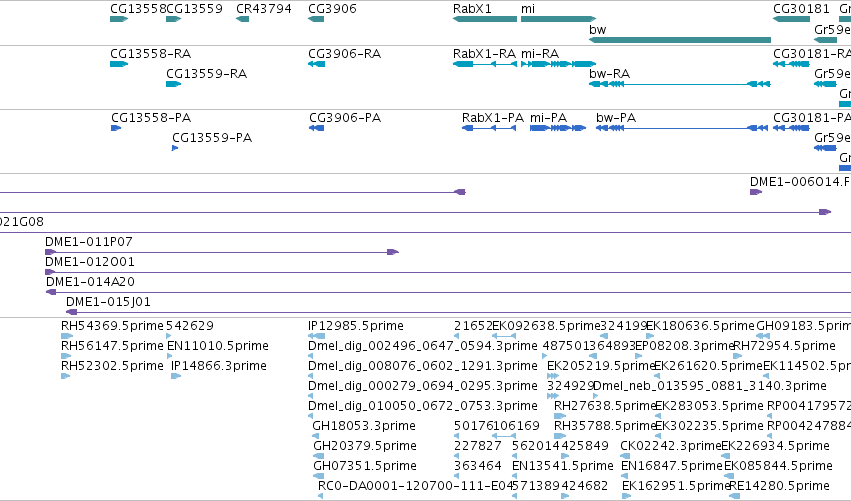Select the bw-PA coding sequence
The width and height of the screenshot is (851, 501).
pos(682,128)
